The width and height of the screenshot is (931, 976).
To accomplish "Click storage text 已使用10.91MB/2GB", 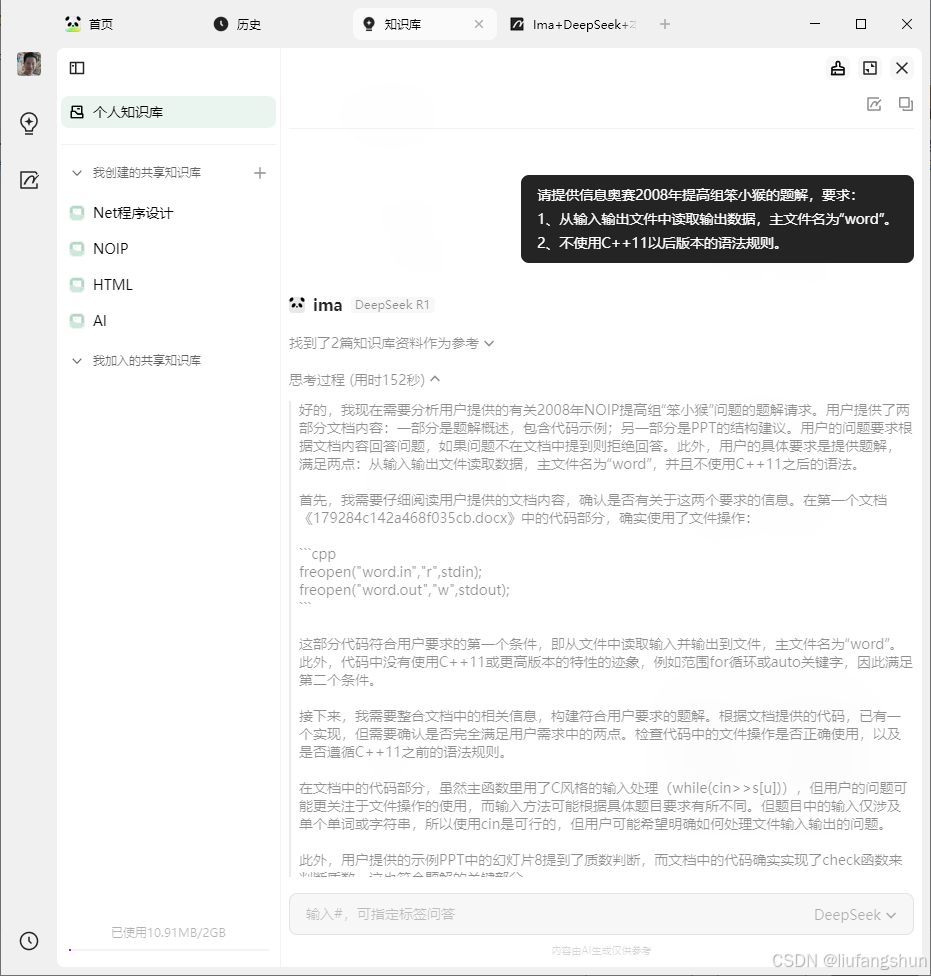I will [168, 932].
